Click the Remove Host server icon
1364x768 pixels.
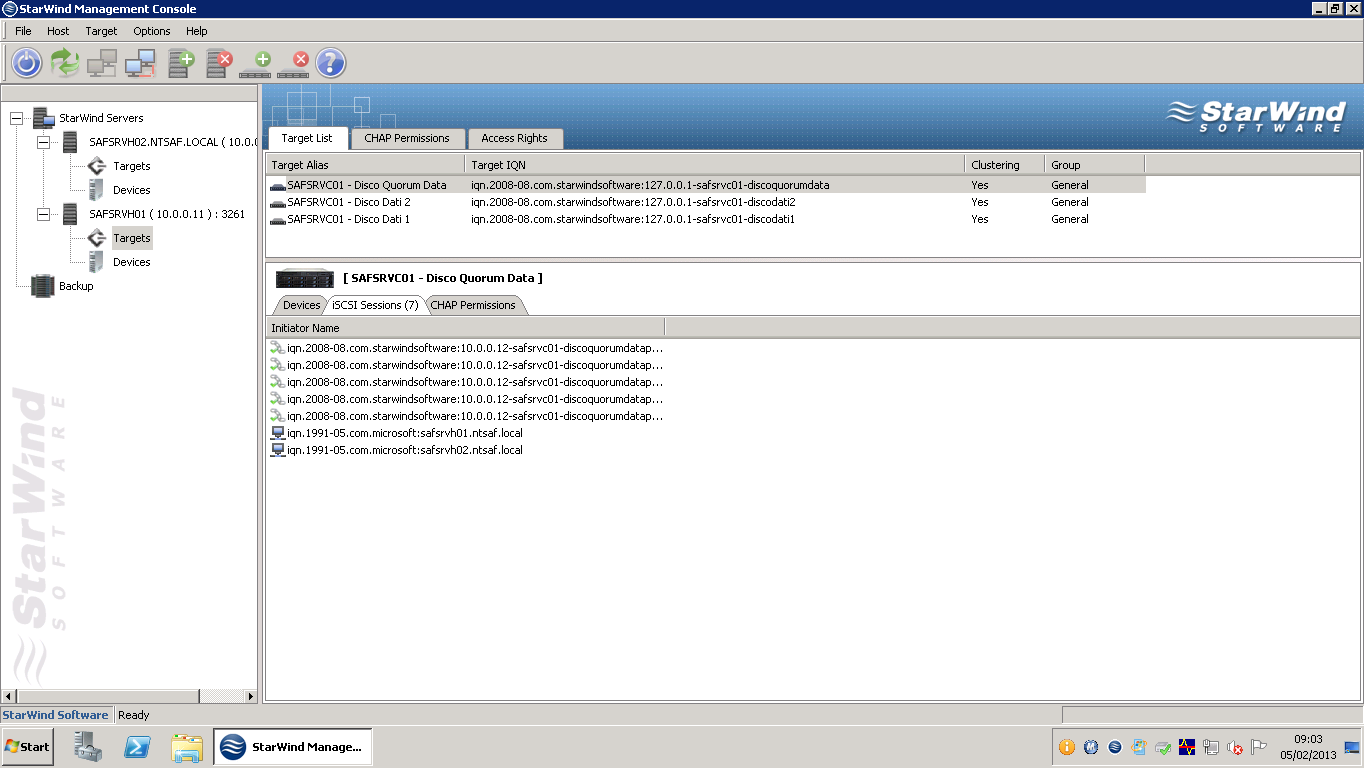coord(219,63)
